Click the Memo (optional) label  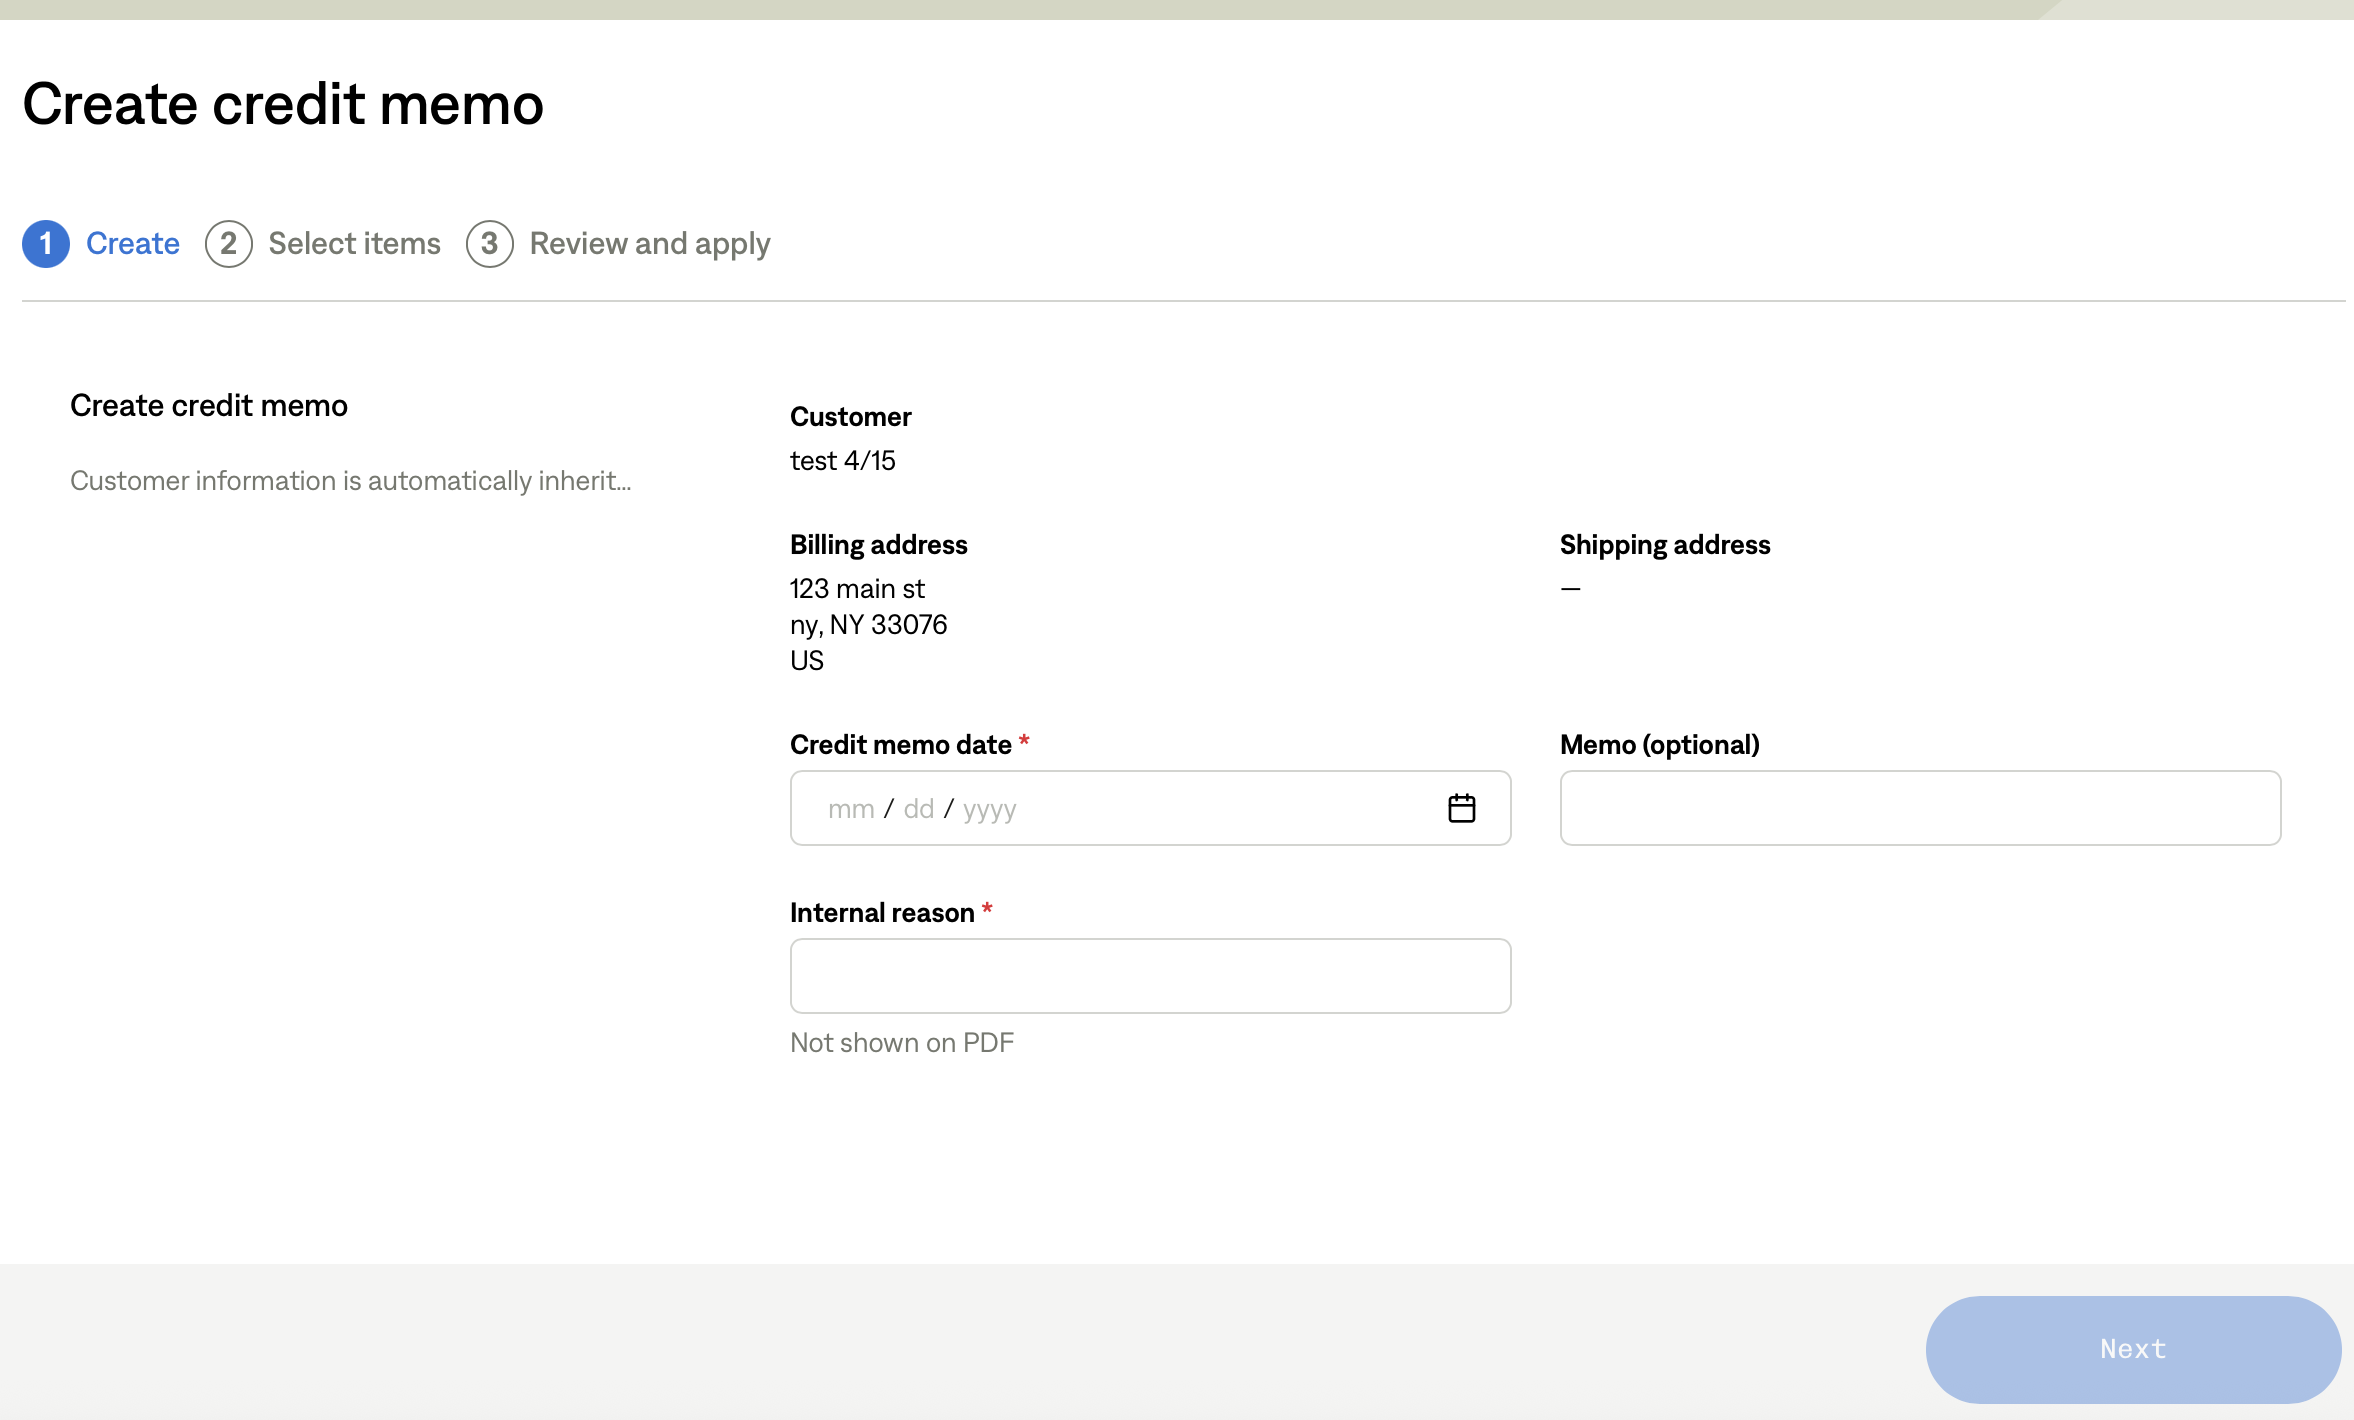1659,745
